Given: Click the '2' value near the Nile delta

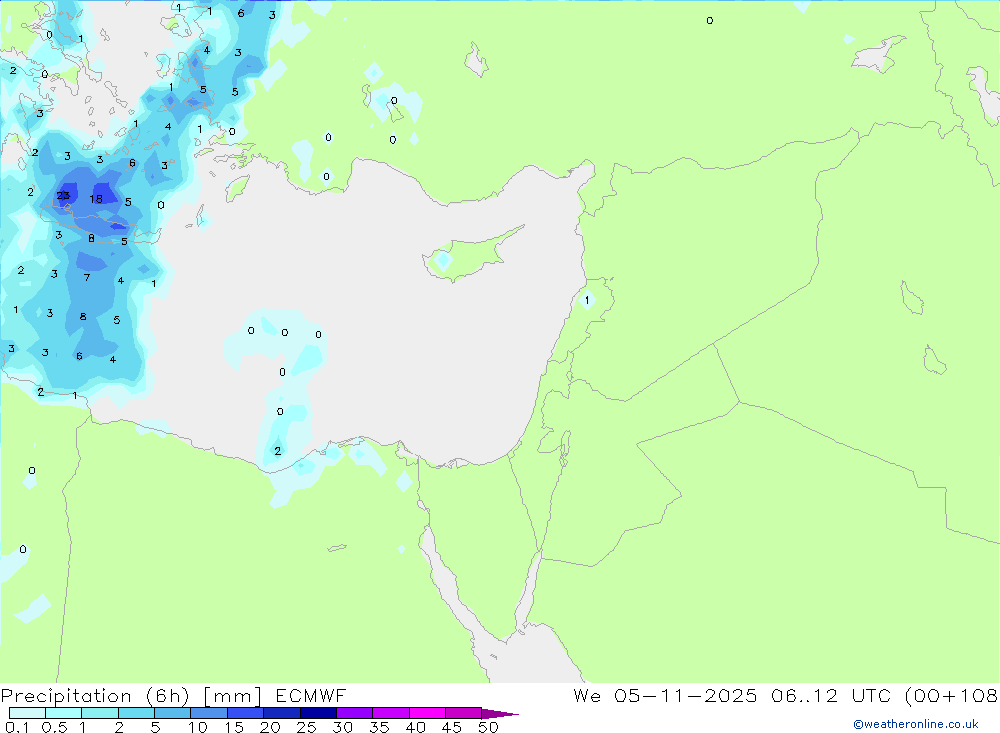Looking at the screenshot, I should pos(277,451).
